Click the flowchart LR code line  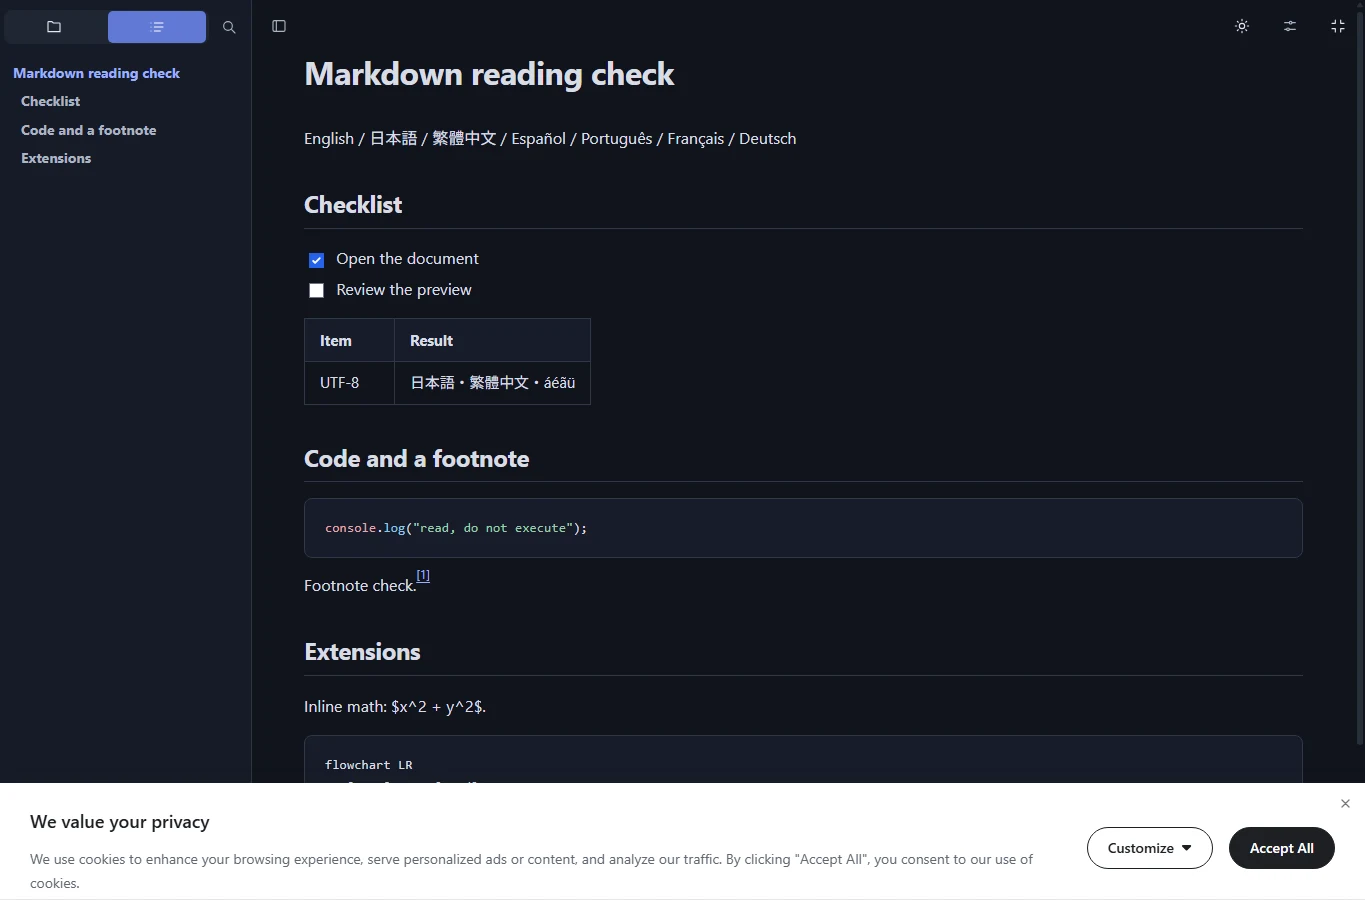(369, 765)
